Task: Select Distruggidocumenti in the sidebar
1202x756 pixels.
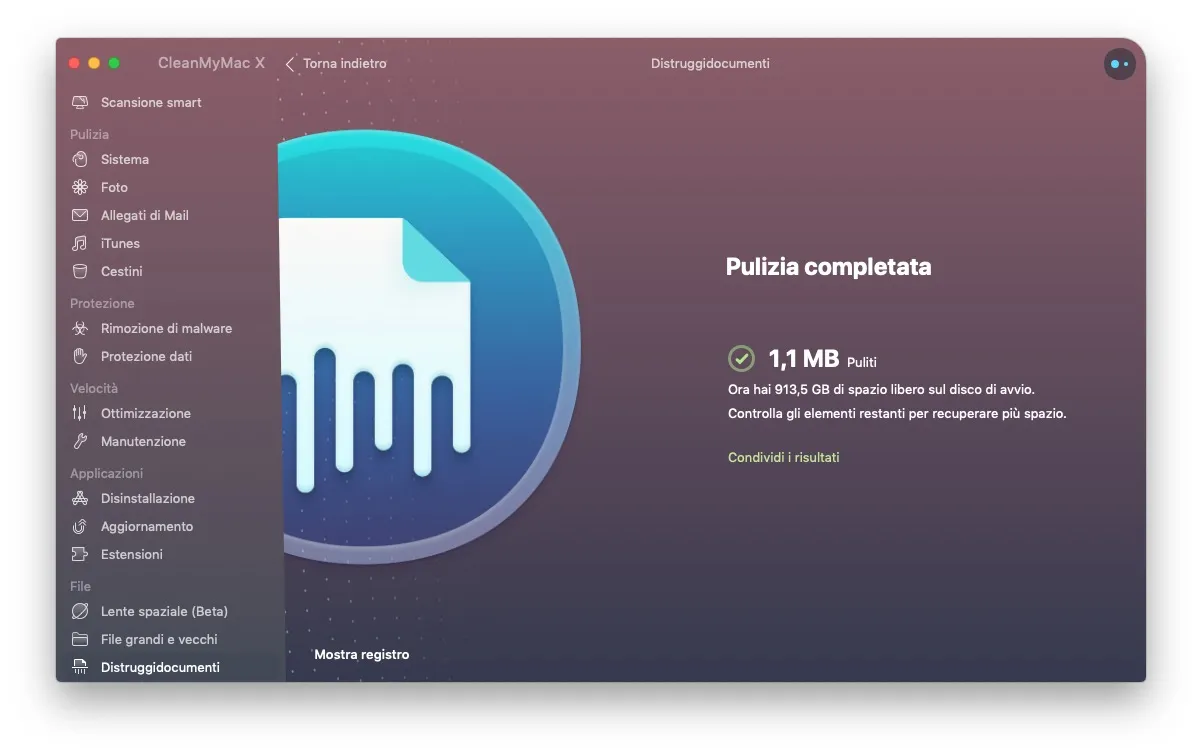Action: tap(160, 667)
